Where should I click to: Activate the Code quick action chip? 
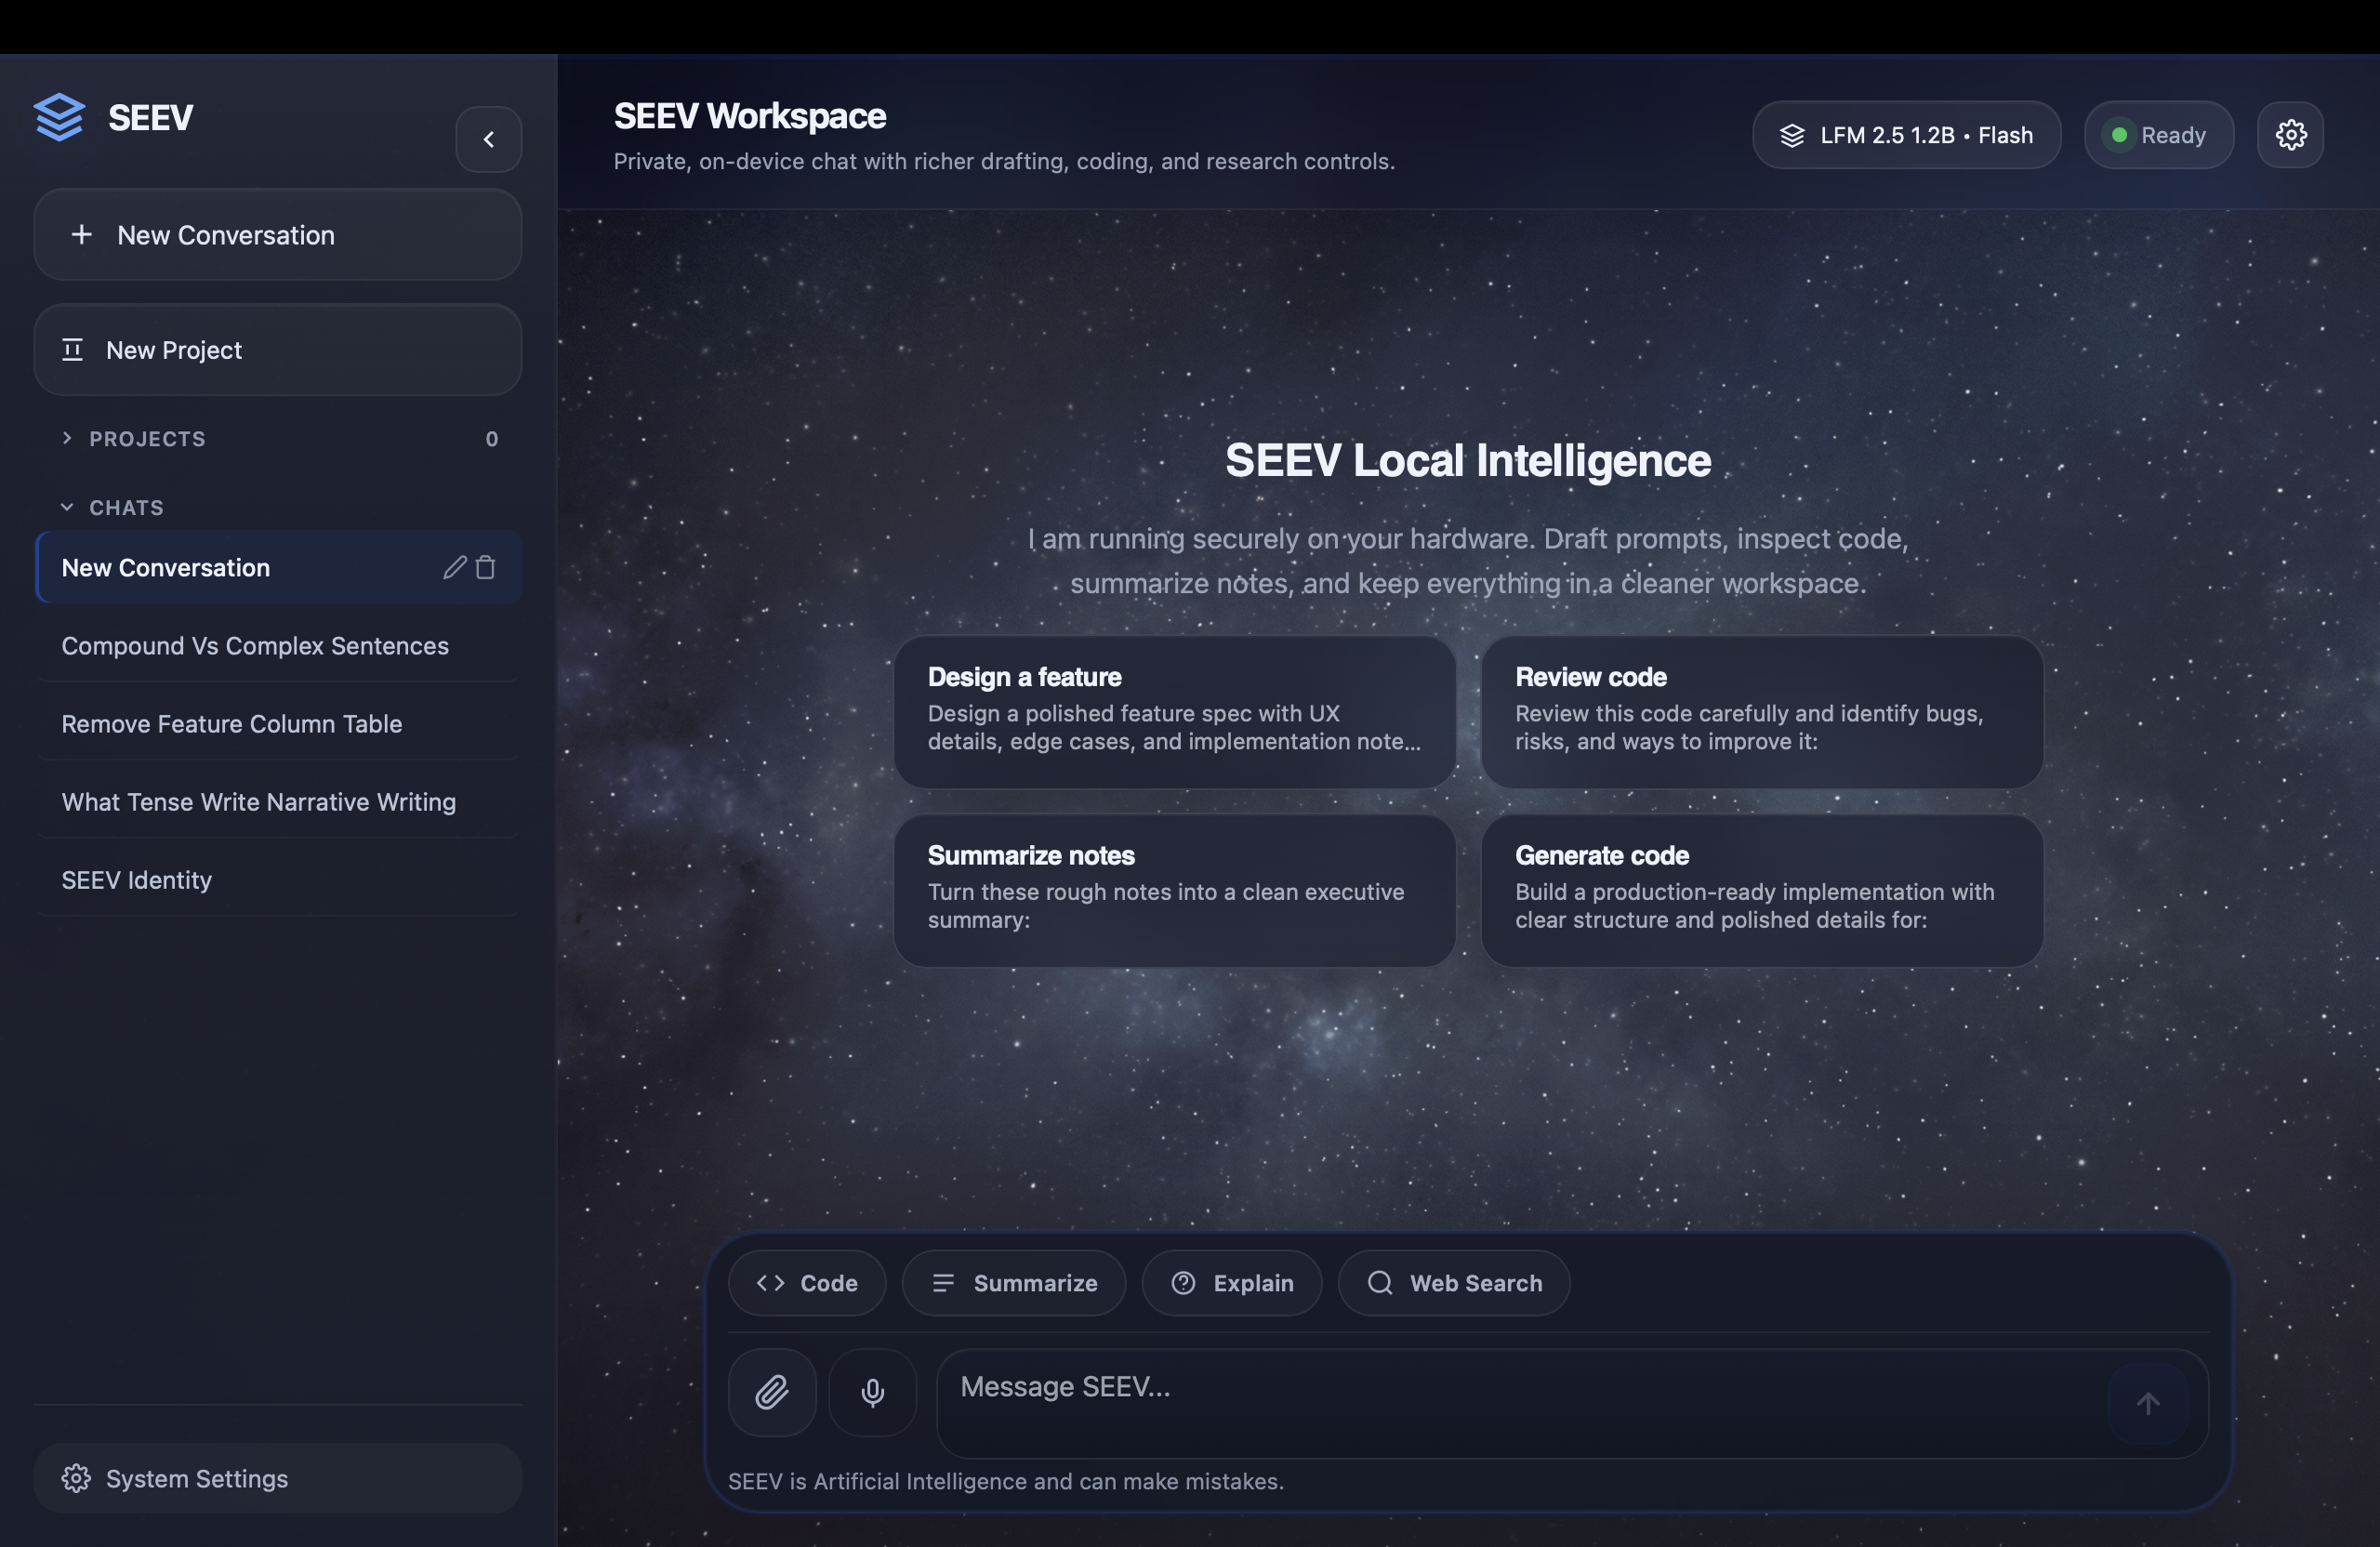[x=807, y=1283]
